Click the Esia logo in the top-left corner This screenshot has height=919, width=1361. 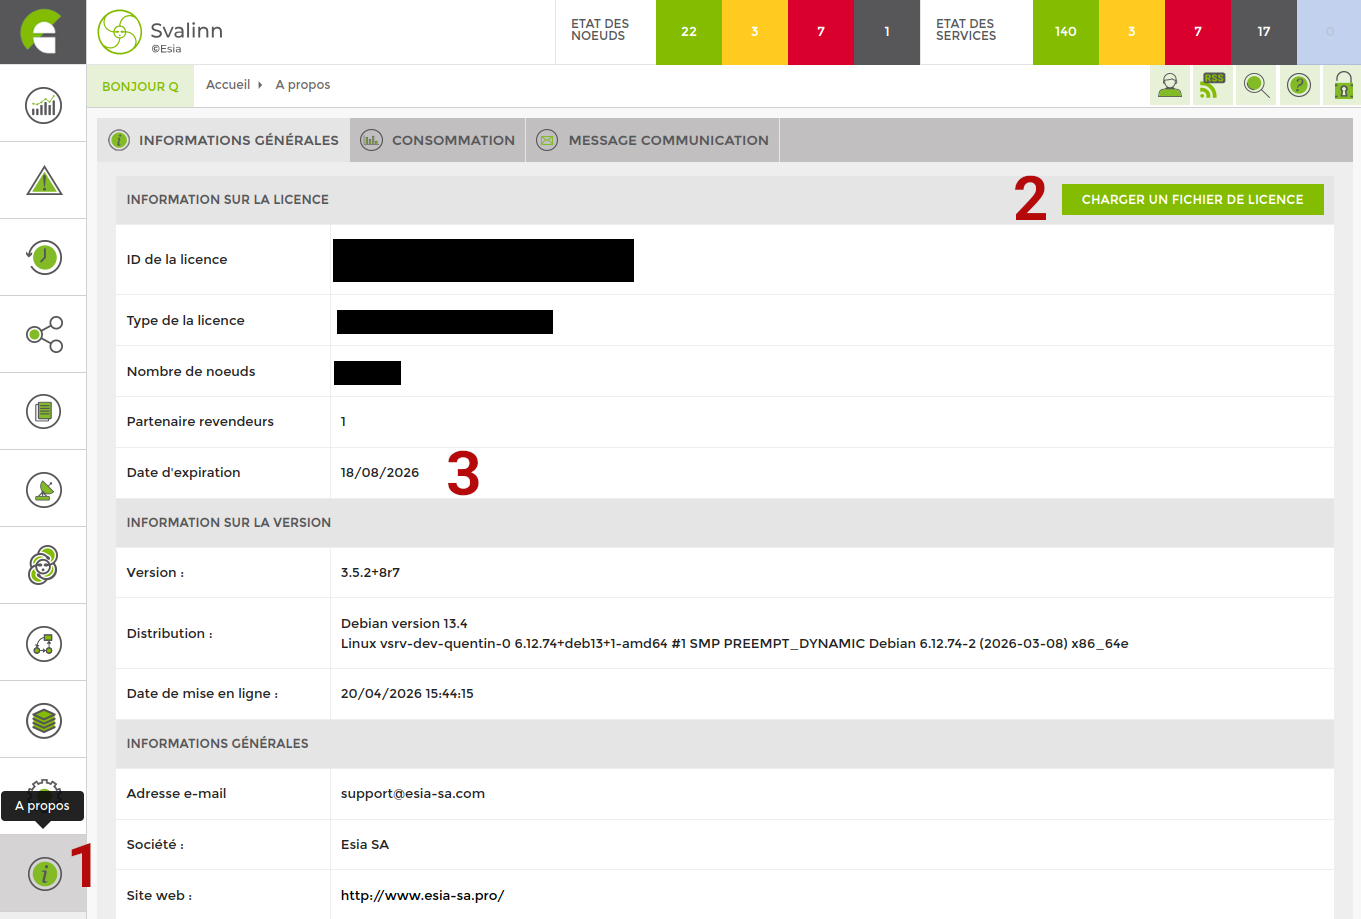pos(43,32)
